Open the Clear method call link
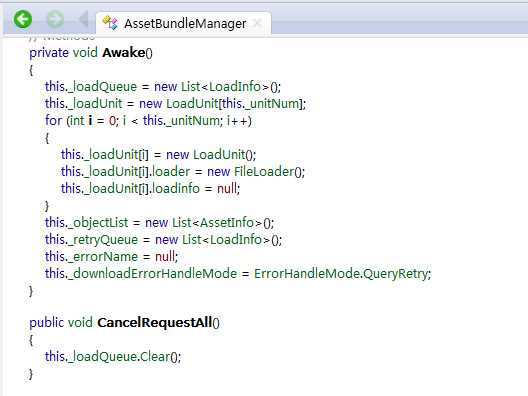Image resolution: width=528 pixels, height=396 pixels. (x=155, y=356)
